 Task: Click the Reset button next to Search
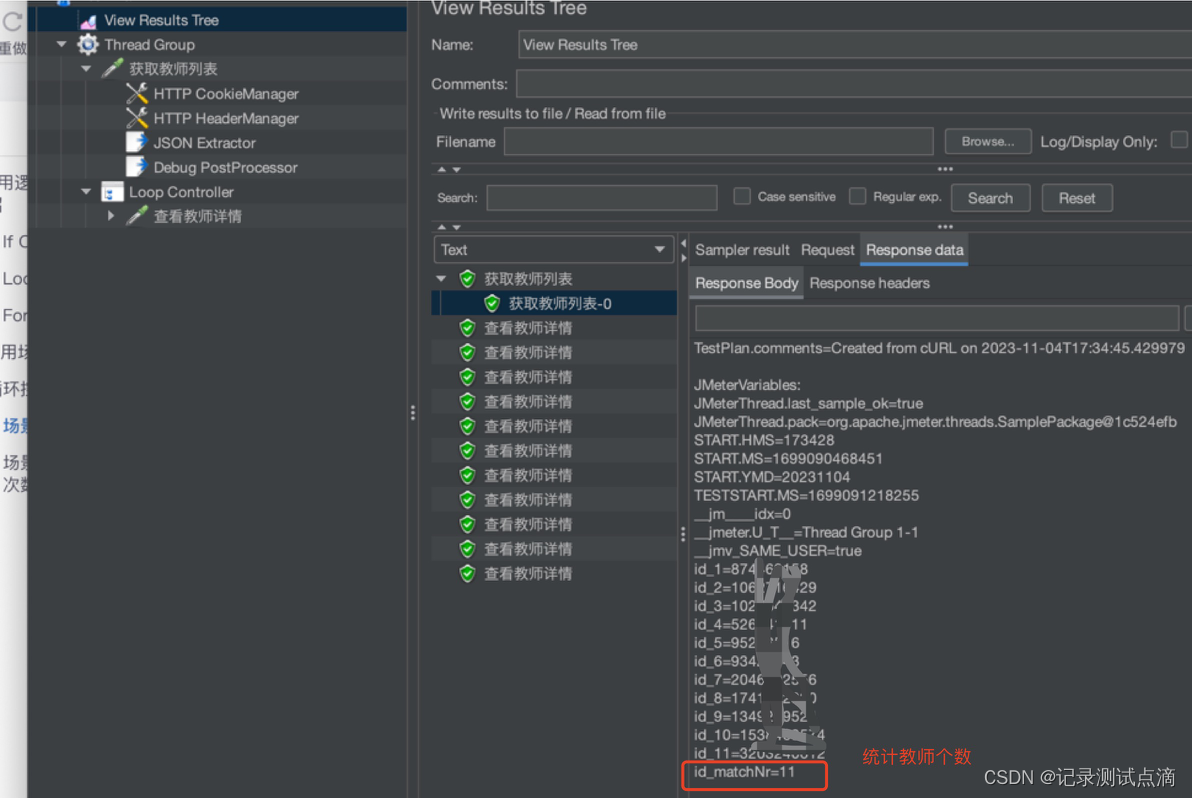tap(1077, 197)
